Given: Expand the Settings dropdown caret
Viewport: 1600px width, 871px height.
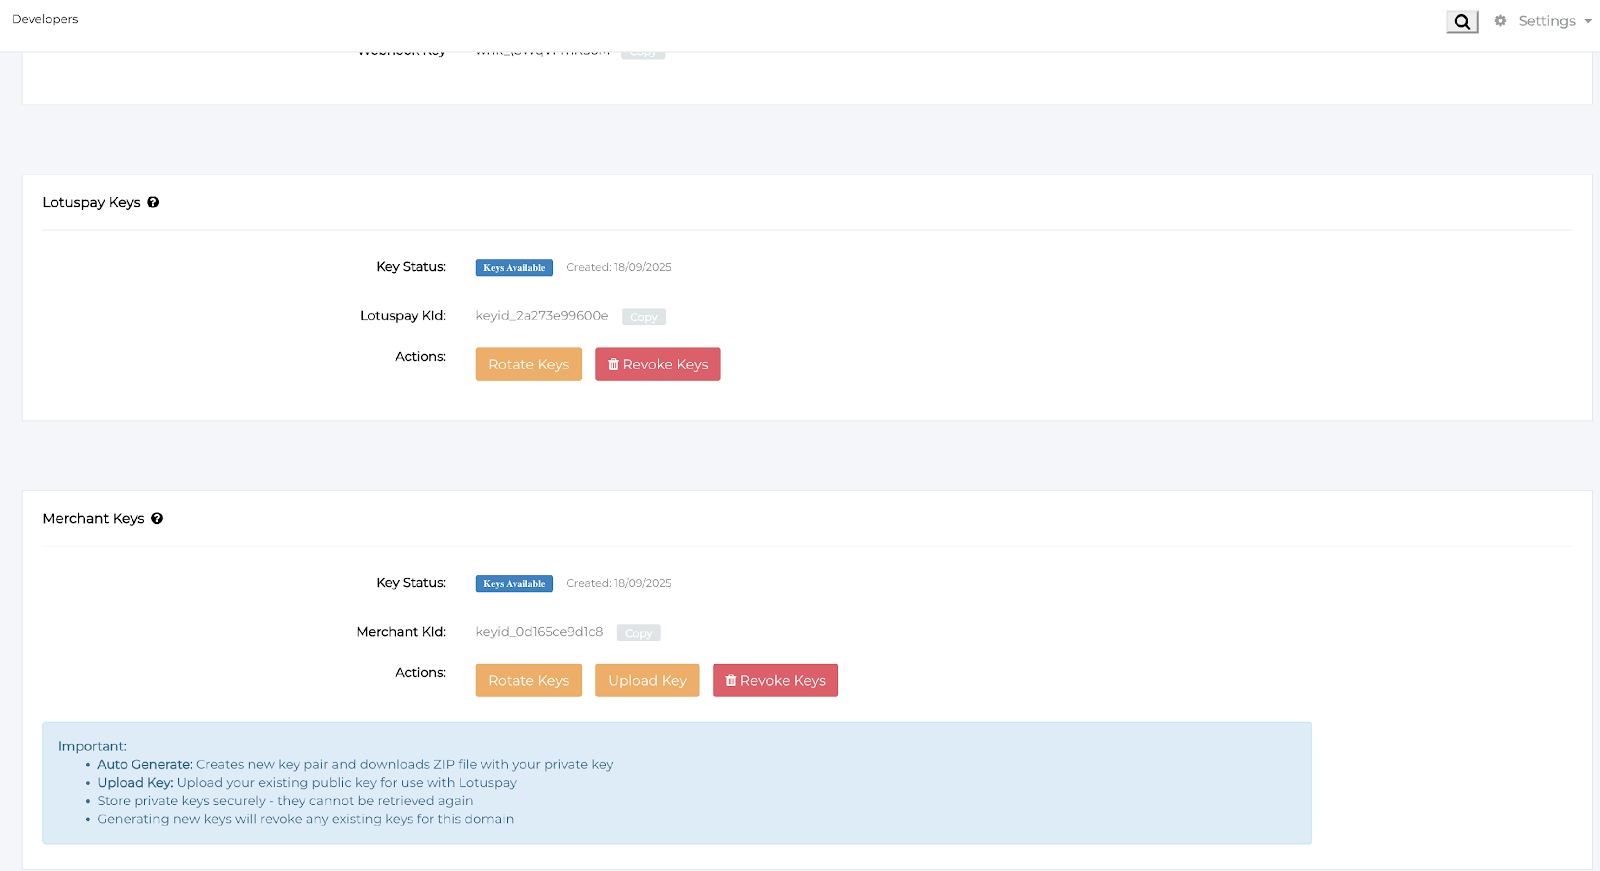Looking at the screenshot, I should click(x=1588, y=21).
